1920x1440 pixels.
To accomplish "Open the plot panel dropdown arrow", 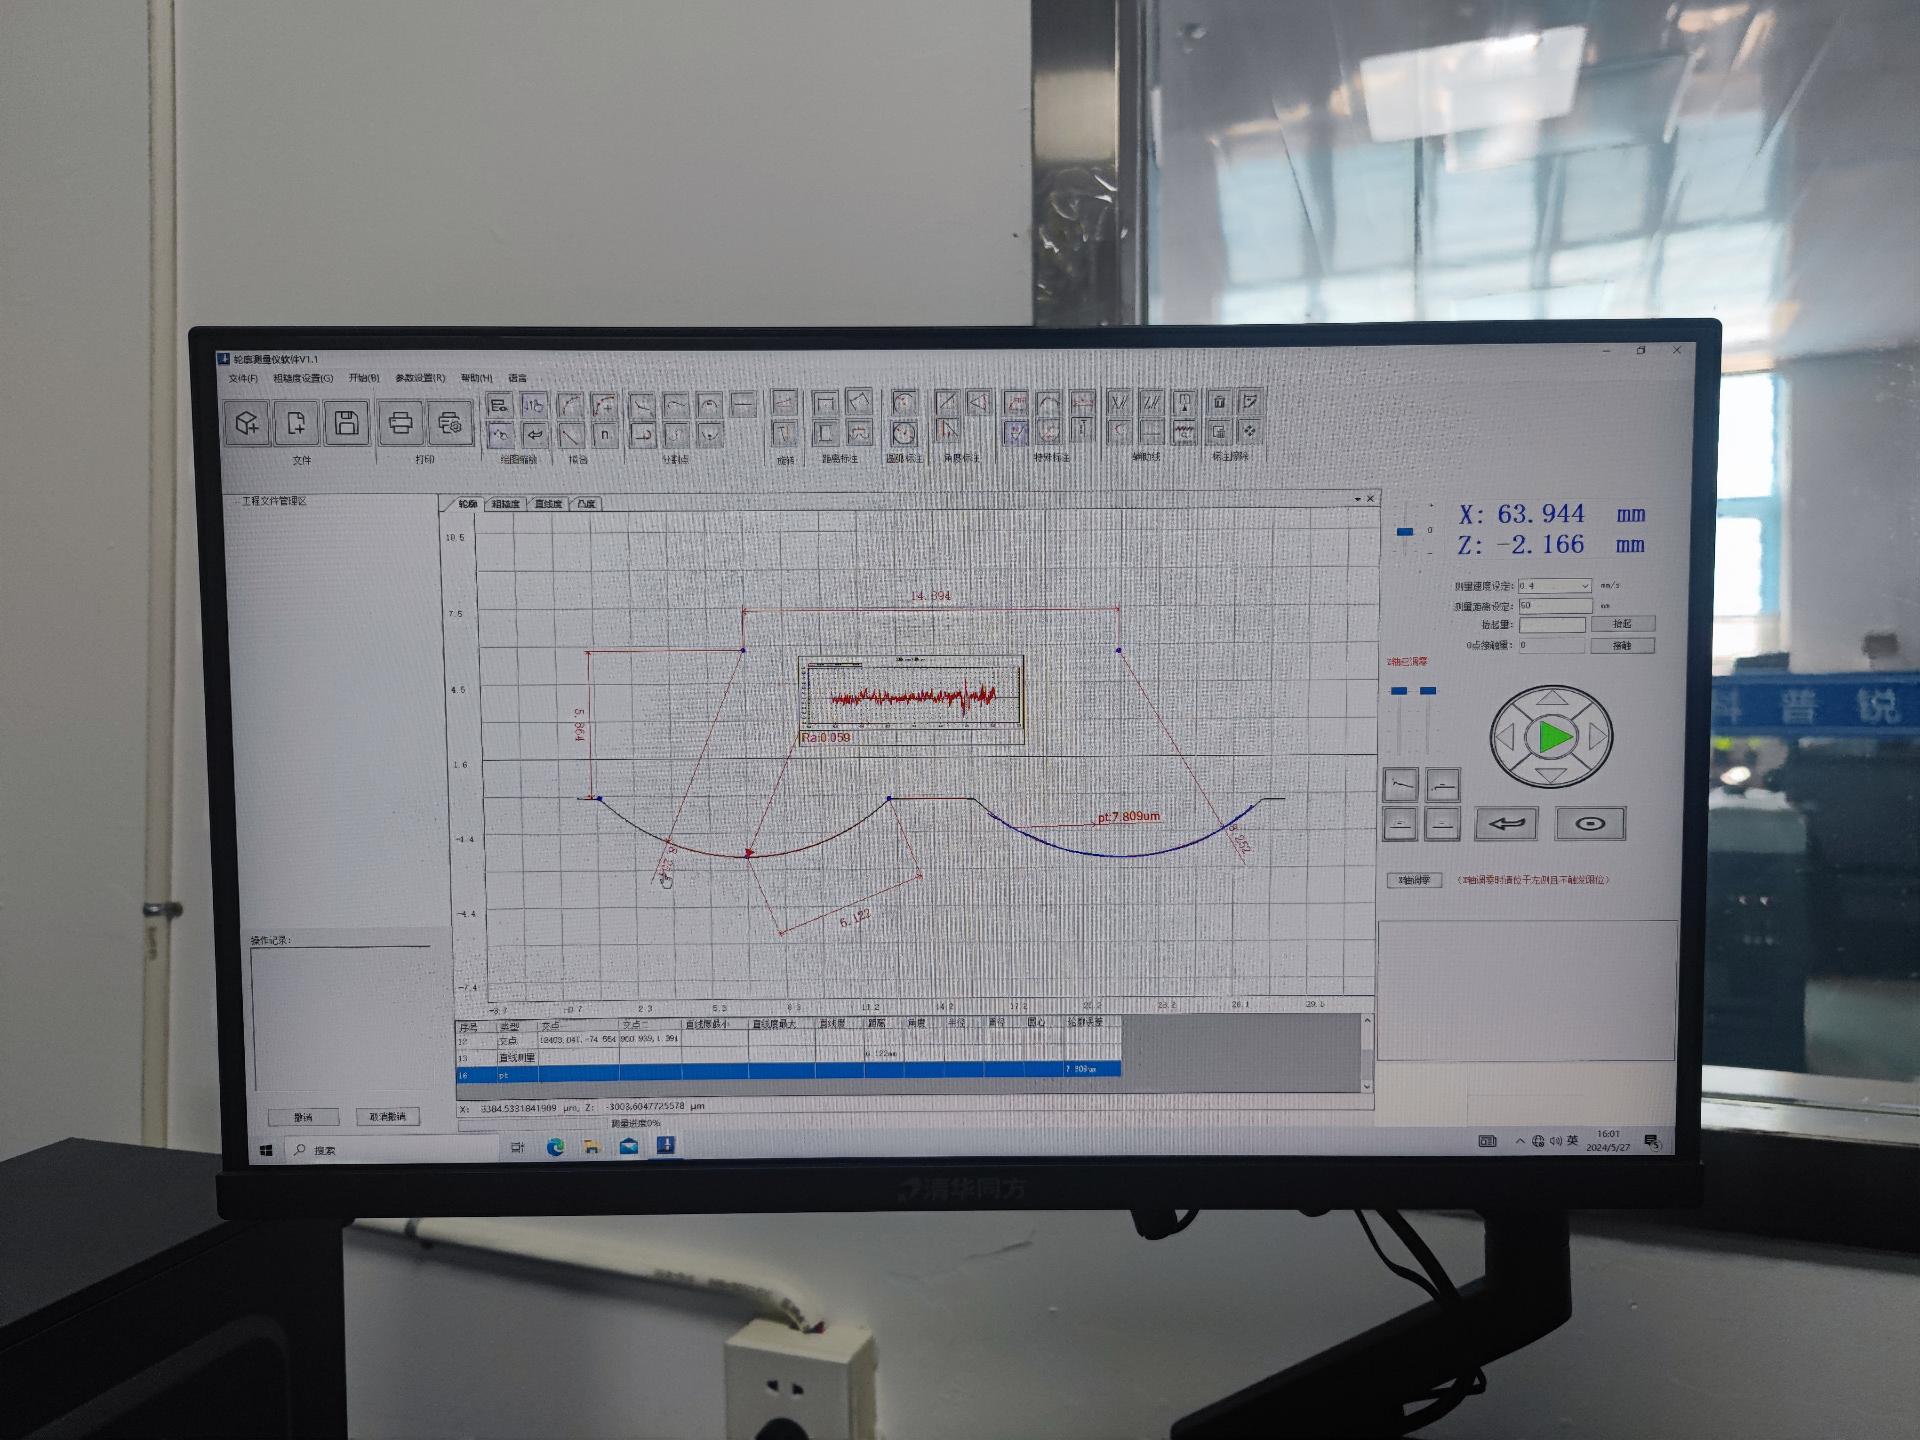I will (x=1357, y=499).
